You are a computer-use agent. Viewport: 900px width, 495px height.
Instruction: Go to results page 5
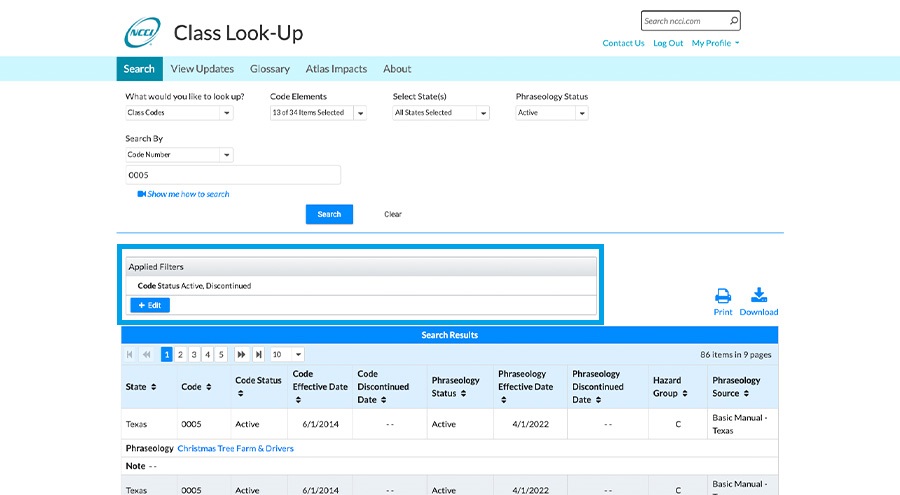[221, 354]
